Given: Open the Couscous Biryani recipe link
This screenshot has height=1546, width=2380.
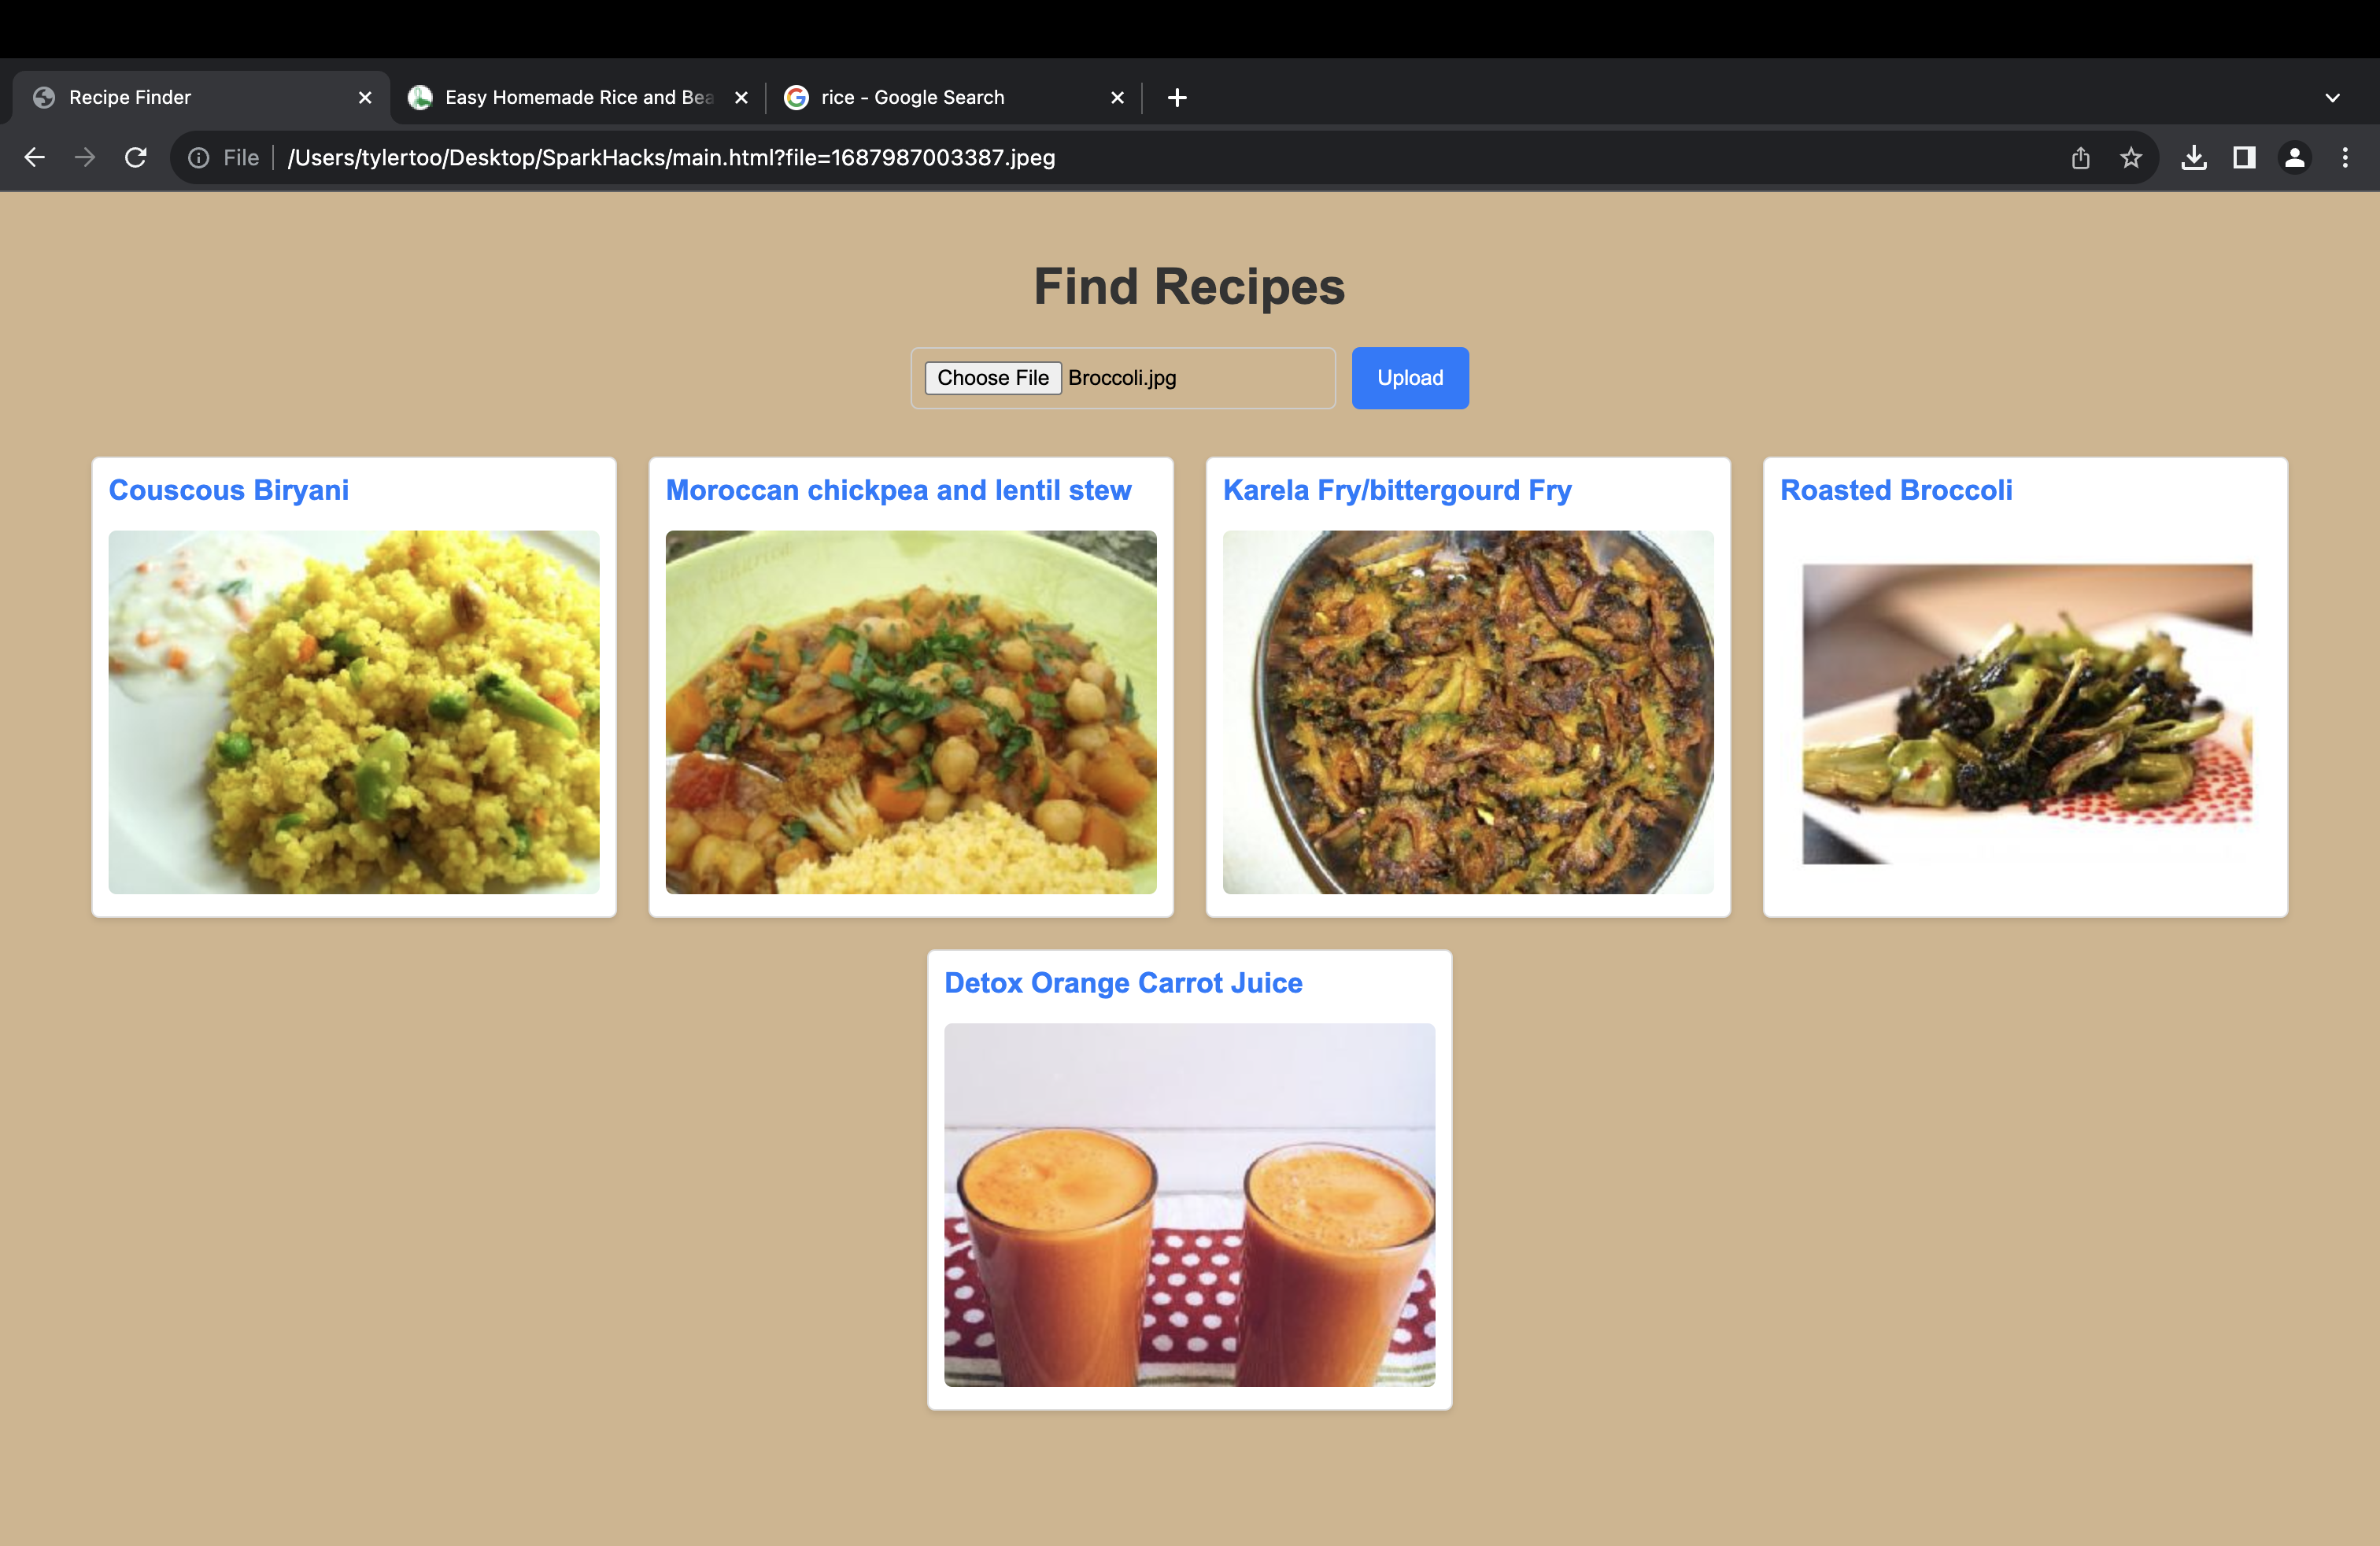Looking at the screenshot, I should [228, 490].
